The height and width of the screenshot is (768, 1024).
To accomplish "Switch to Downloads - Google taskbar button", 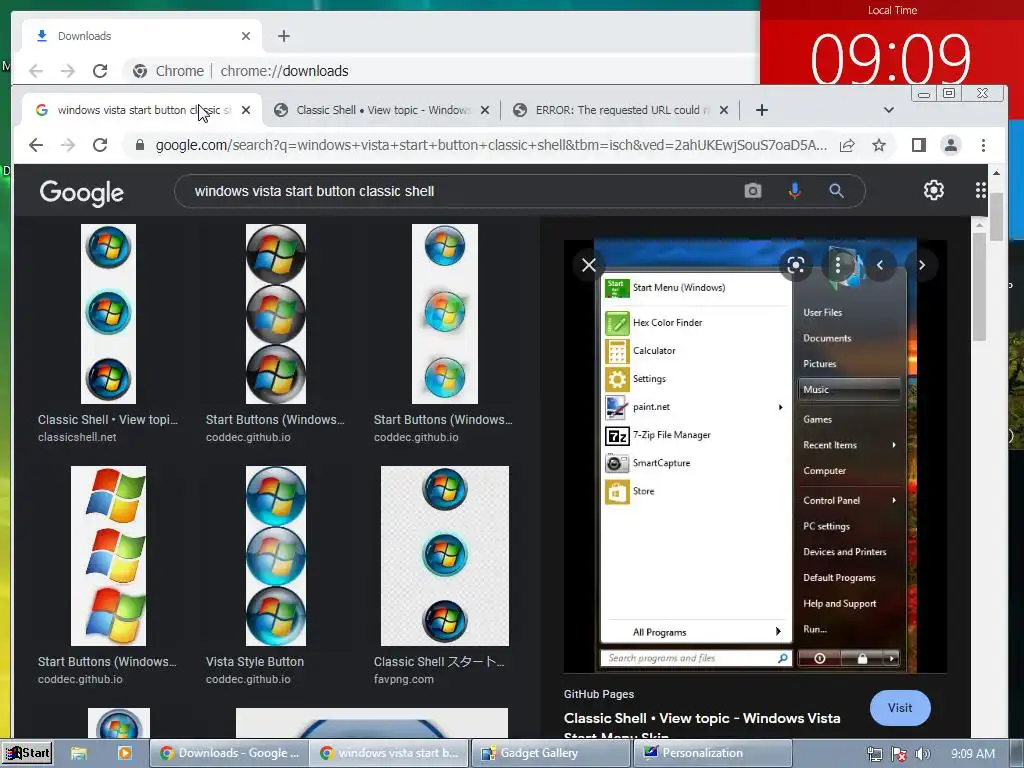I will click(x=229, y=753).
